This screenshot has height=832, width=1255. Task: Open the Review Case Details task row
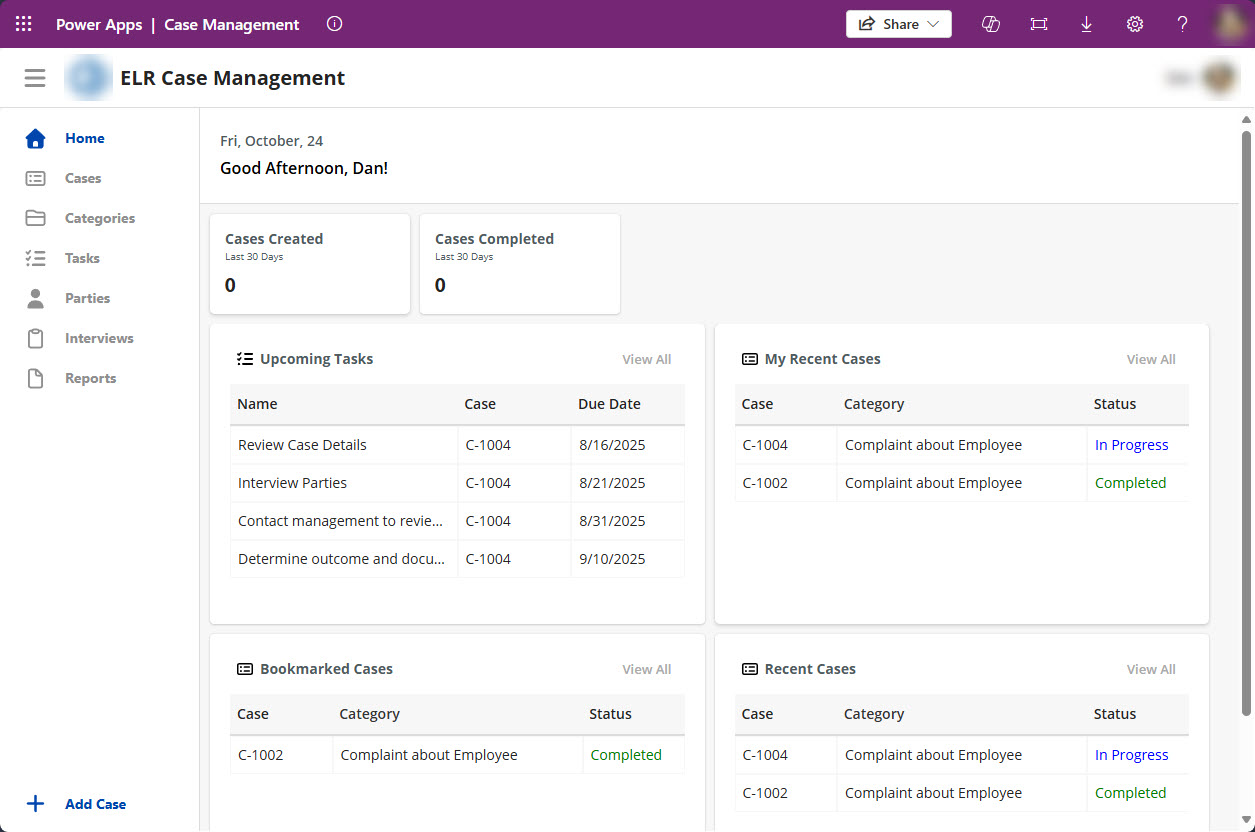coord(302,445)
